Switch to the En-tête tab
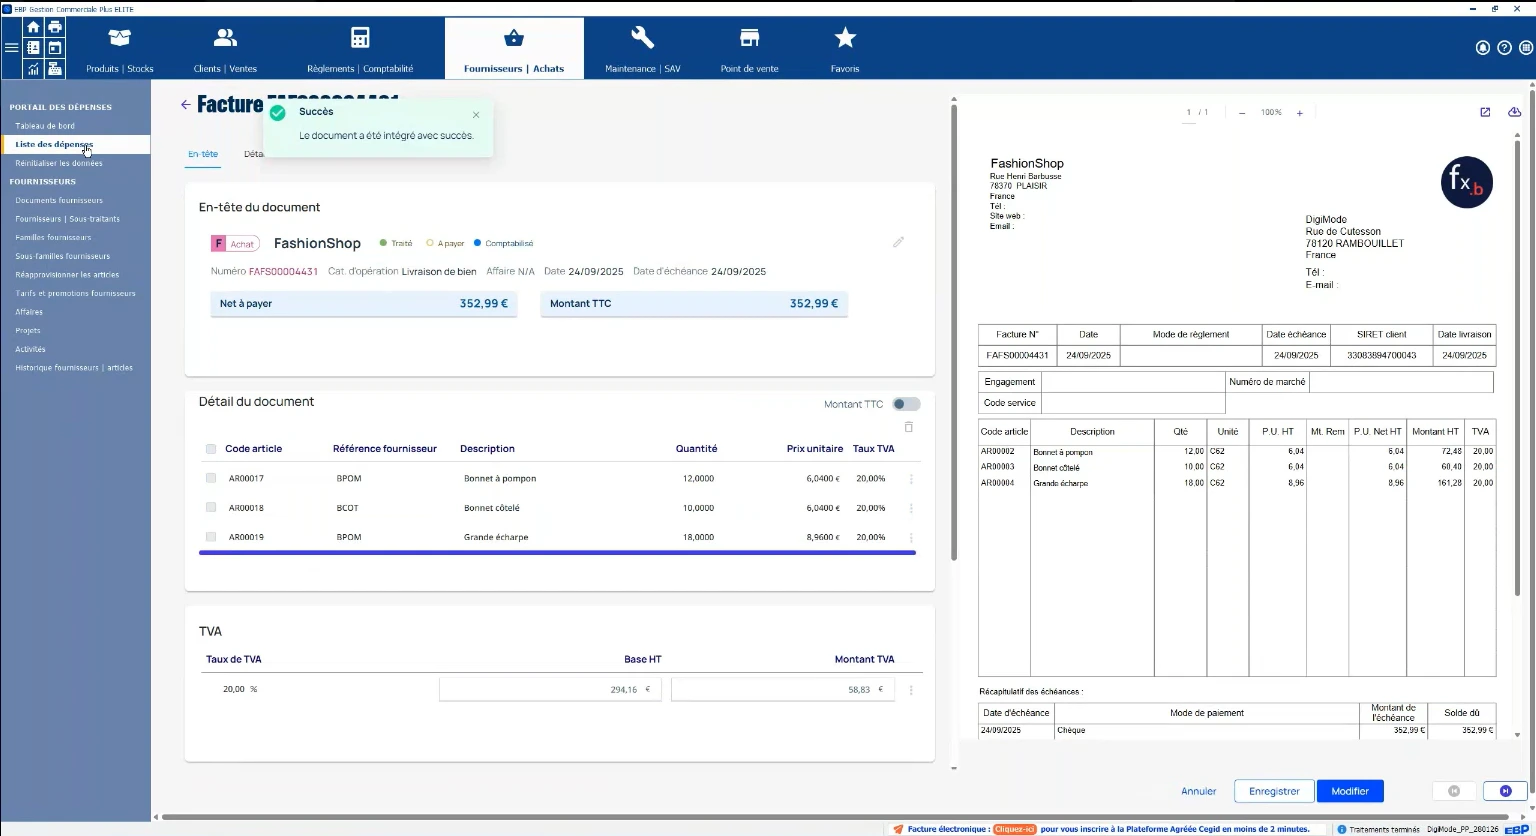Screen dimensions: 1536x836 (x=203, y=154)
